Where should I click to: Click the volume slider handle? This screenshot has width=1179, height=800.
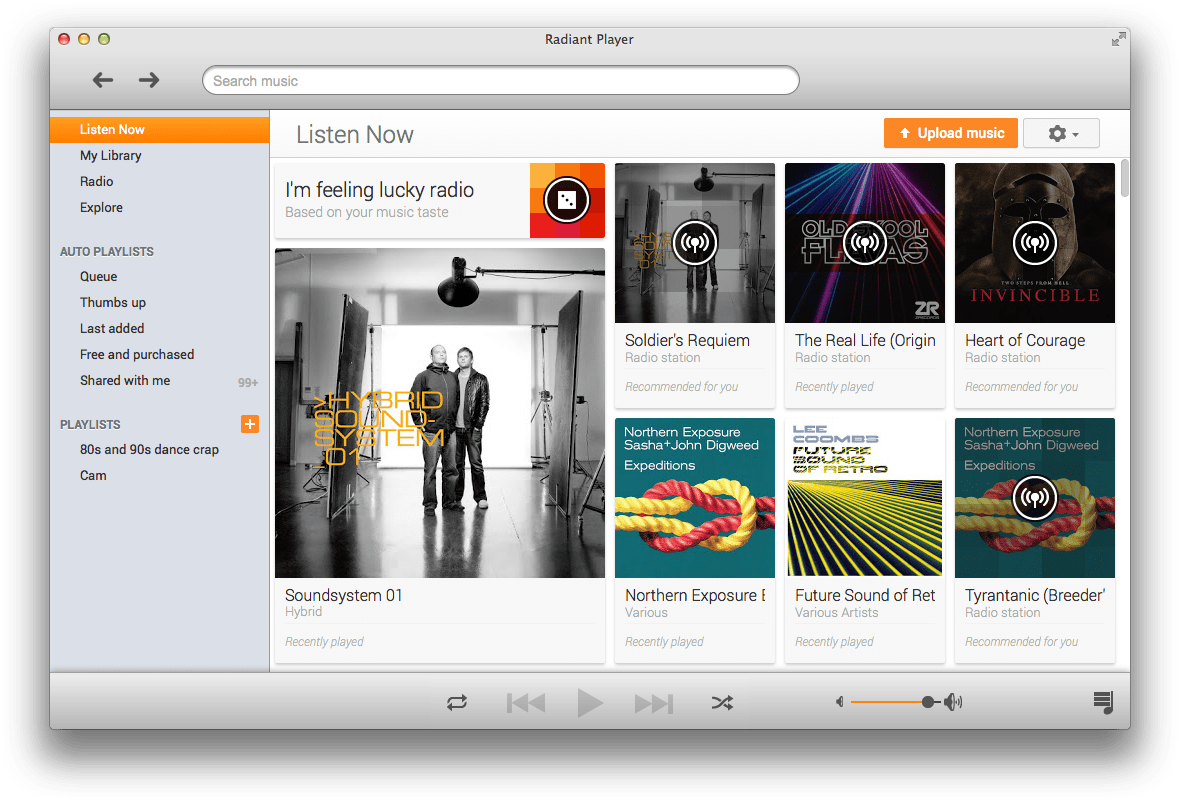click(928, 702)
